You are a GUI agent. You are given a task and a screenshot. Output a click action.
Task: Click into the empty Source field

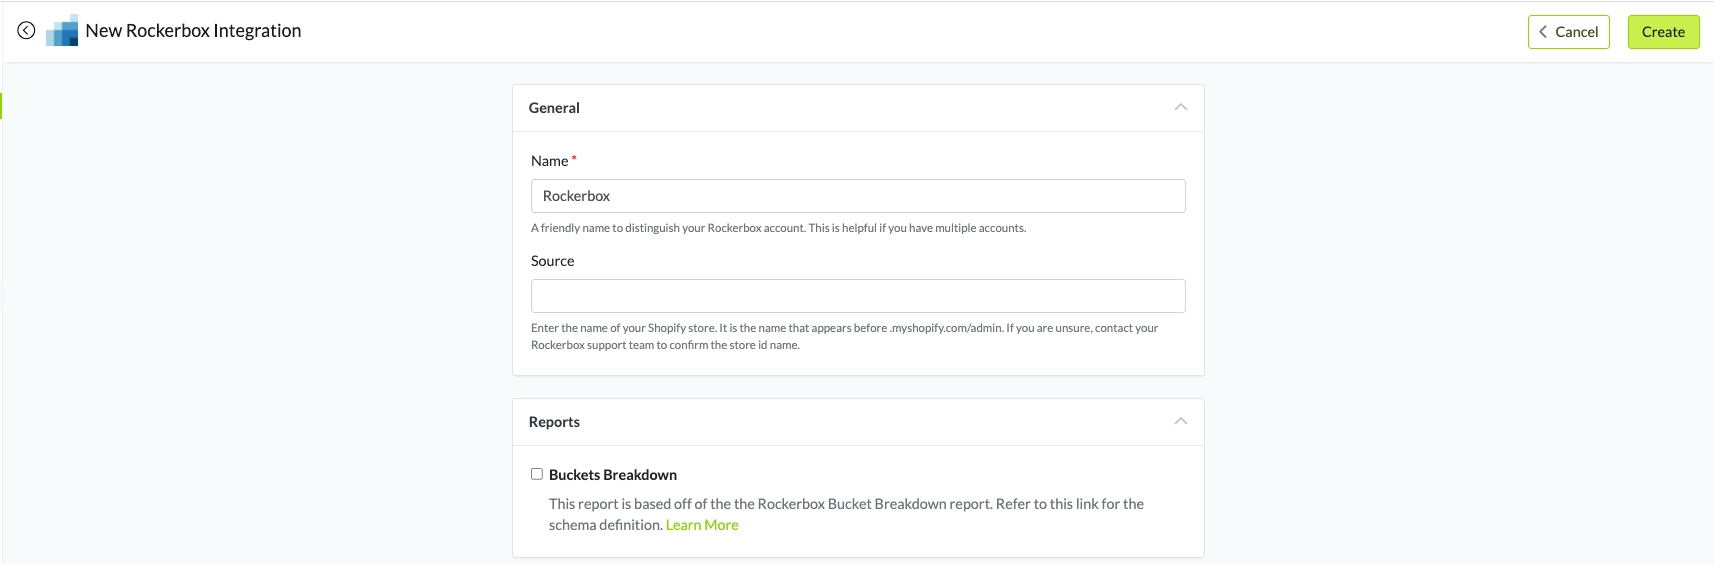(x=858, y=296)
